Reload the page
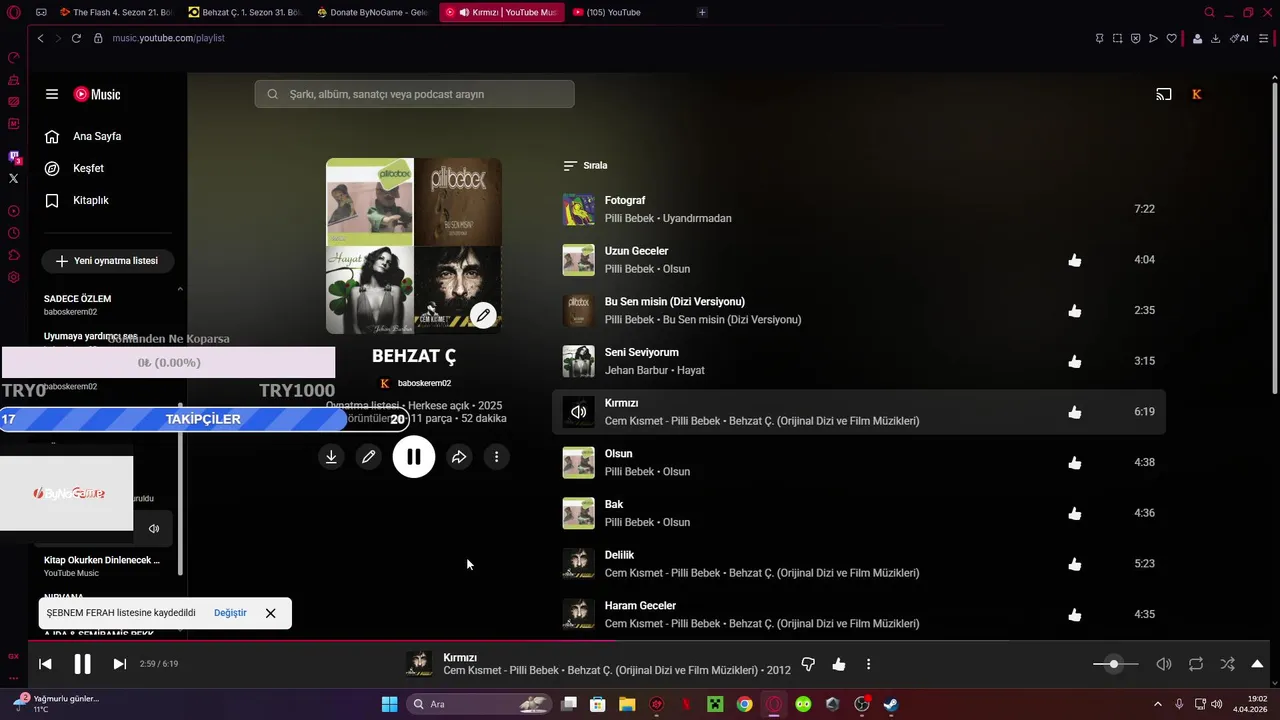Screen dimensions: 1280x720 click(77, 38)
